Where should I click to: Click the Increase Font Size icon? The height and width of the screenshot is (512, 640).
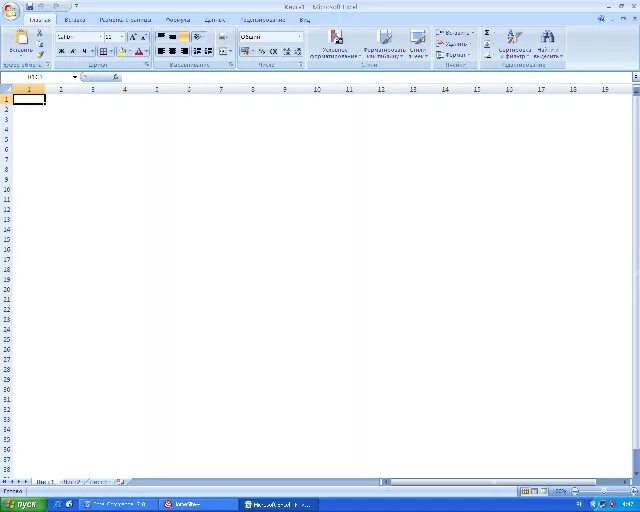(133, 37)
